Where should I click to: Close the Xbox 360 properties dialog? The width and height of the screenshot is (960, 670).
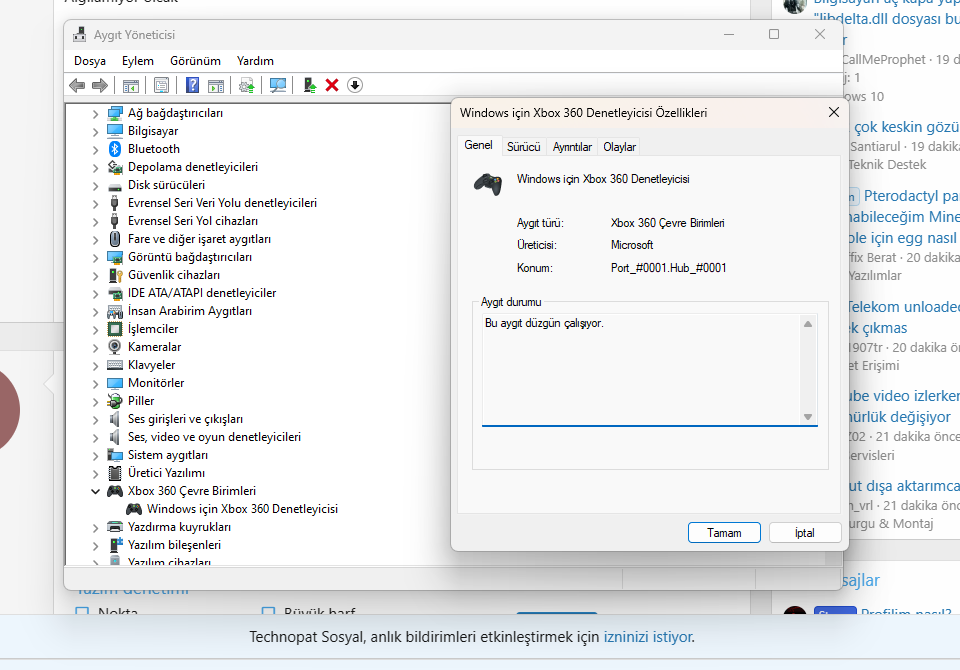coord(833,113)
